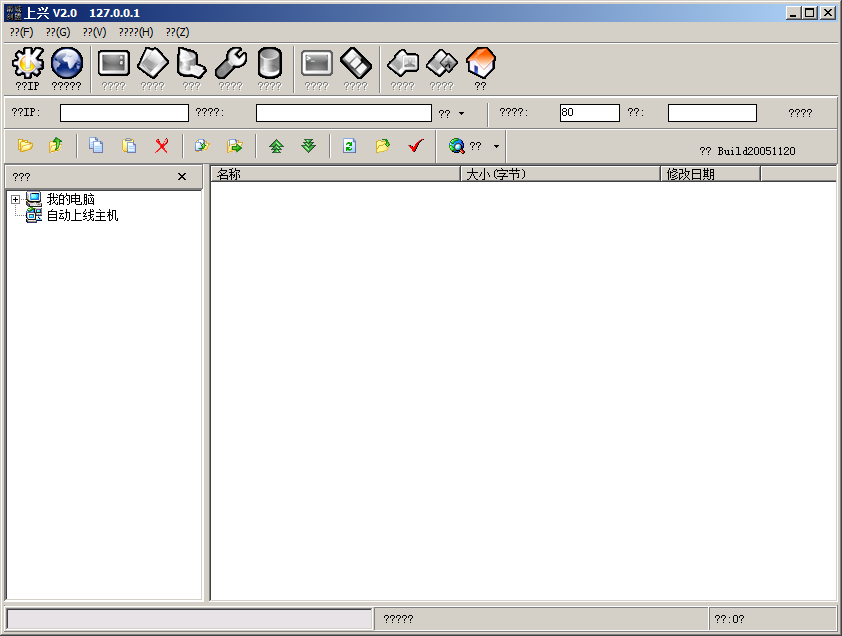
Task: Select 自动上线主机 in the tree
Action: 82,216
